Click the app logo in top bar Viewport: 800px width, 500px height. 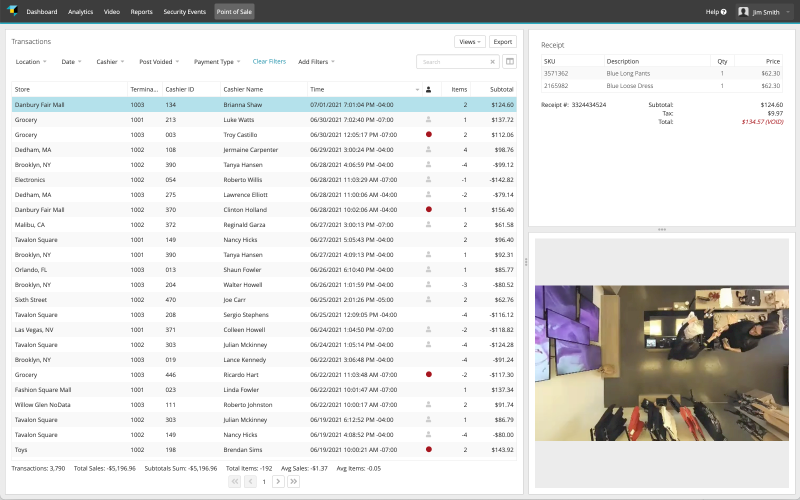[12, 11]
